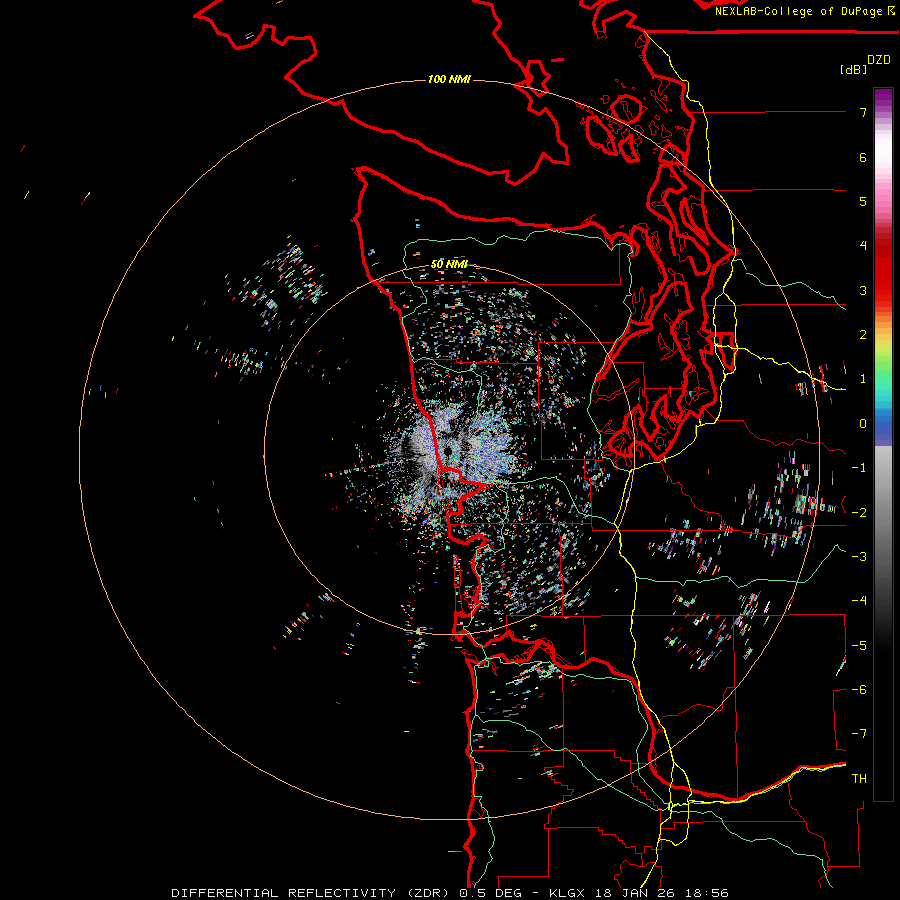
Task: Click the 50 NMI range ring label
Action: [449, 264]
